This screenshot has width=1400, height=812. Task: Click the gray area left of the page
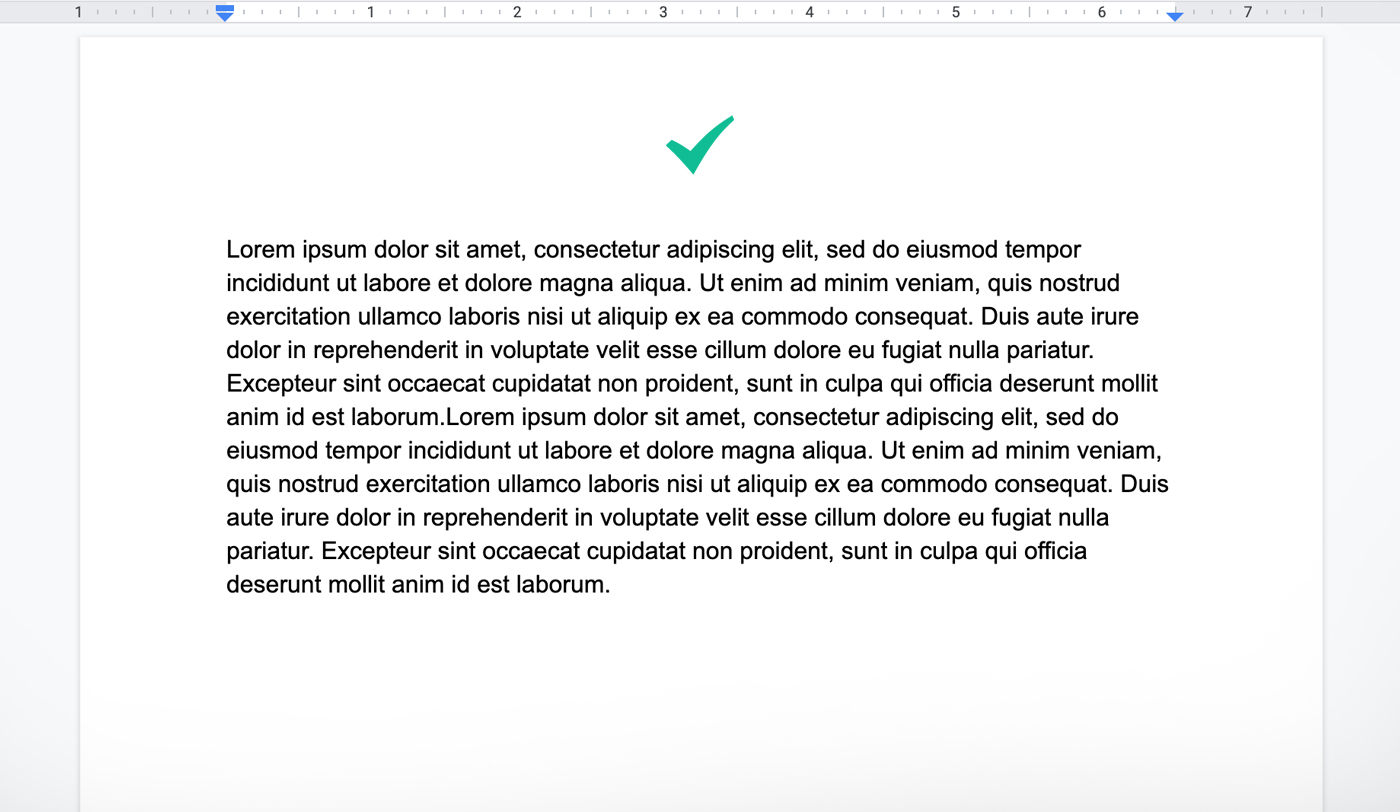[40, 400]
